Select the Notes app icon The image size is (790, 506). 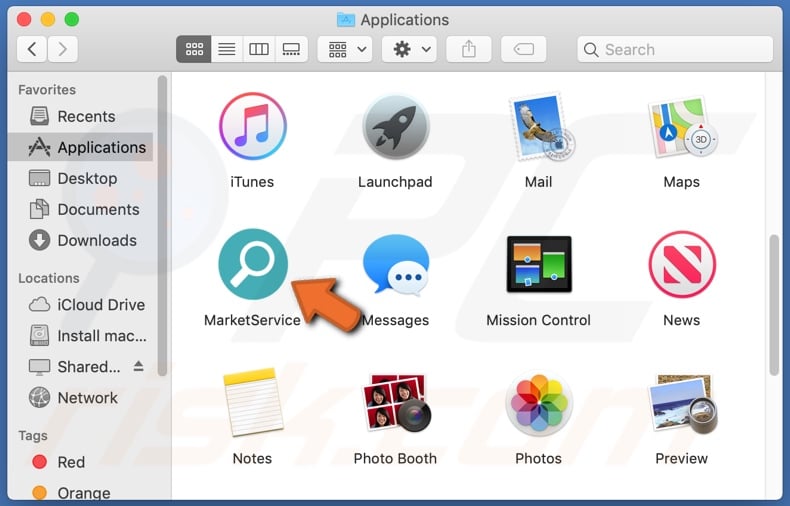[252, 403]
